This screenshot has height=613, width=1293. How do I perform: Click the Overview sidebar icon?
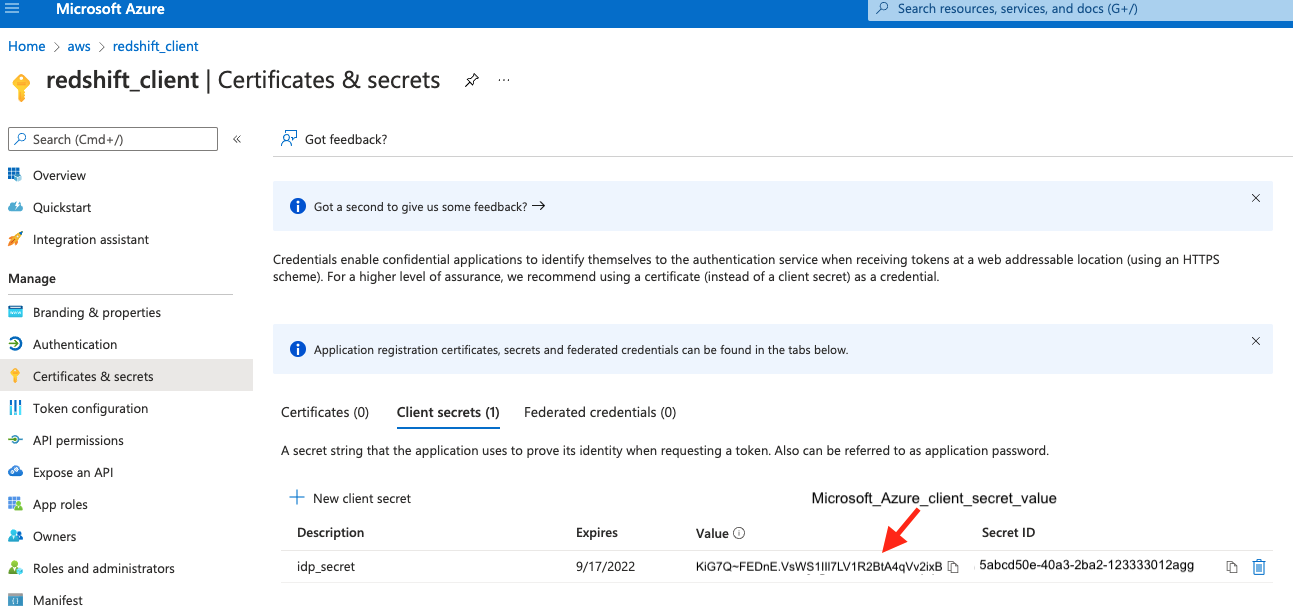(x=15, y=175)
